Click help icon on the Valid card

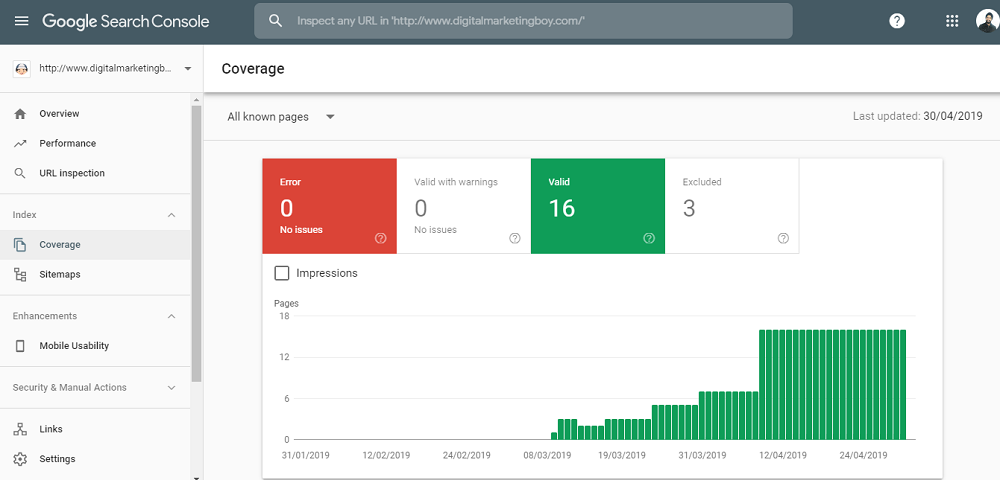[x=649, y=238]
